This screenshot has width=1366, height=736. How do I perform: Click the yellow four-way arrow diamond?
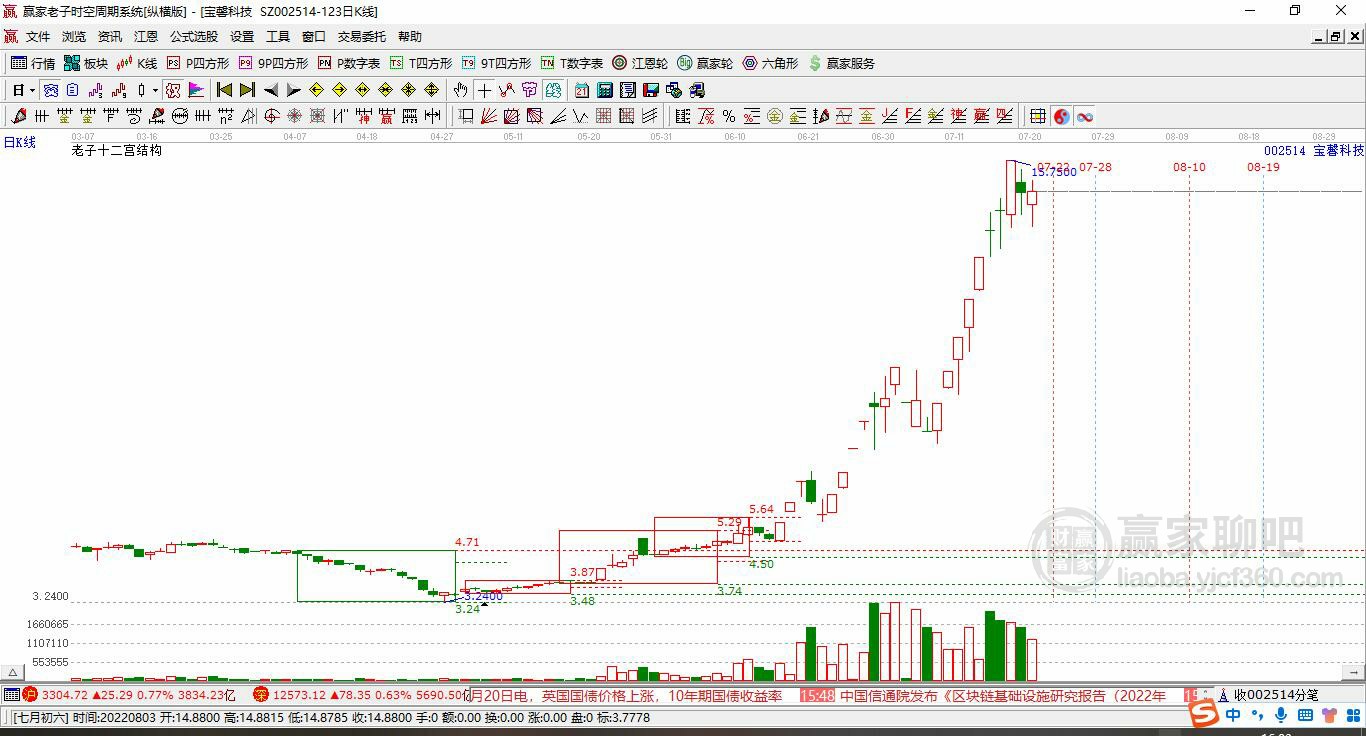coord(432,90)
